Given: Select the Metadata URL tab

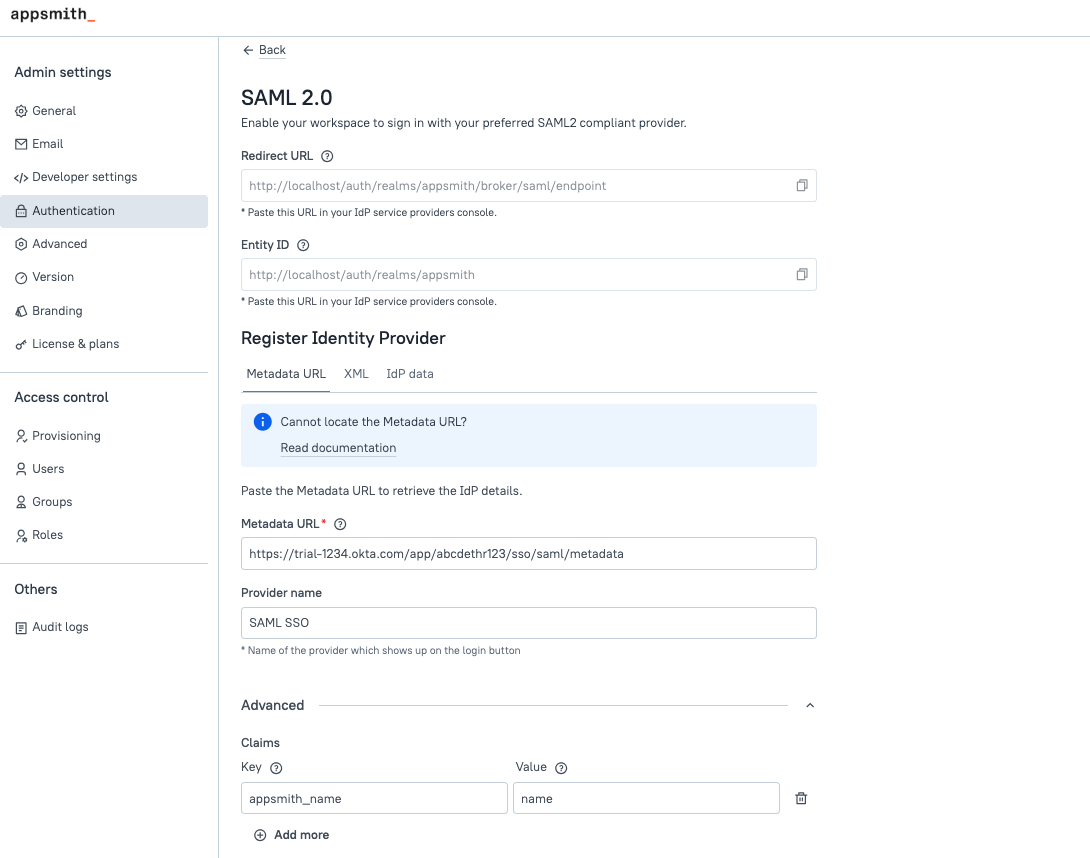Looking at the screenshot, I should pyautogui.click(x=286, y=373).
